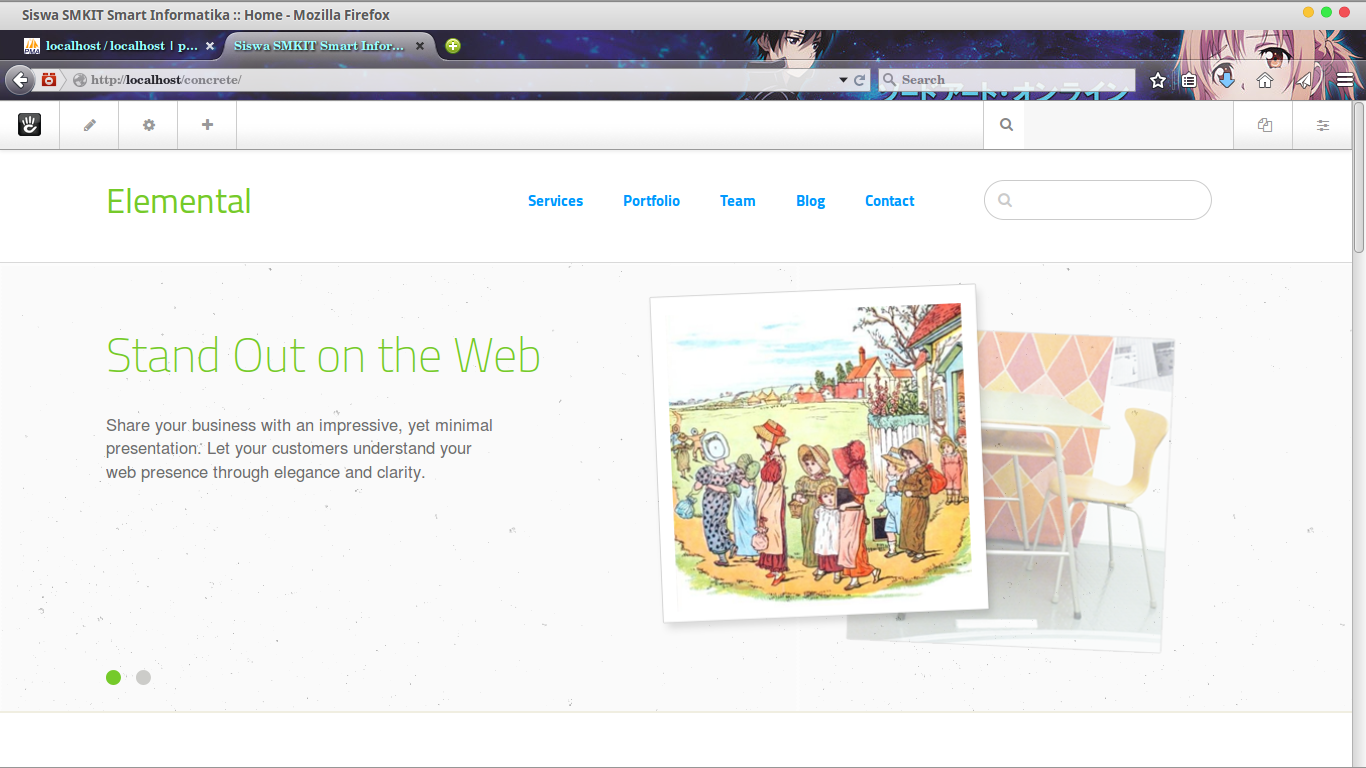This screenshot has width=1366, height=768.
Task: Click the red camera icon beside back button
Action: [x=49, y=79]
